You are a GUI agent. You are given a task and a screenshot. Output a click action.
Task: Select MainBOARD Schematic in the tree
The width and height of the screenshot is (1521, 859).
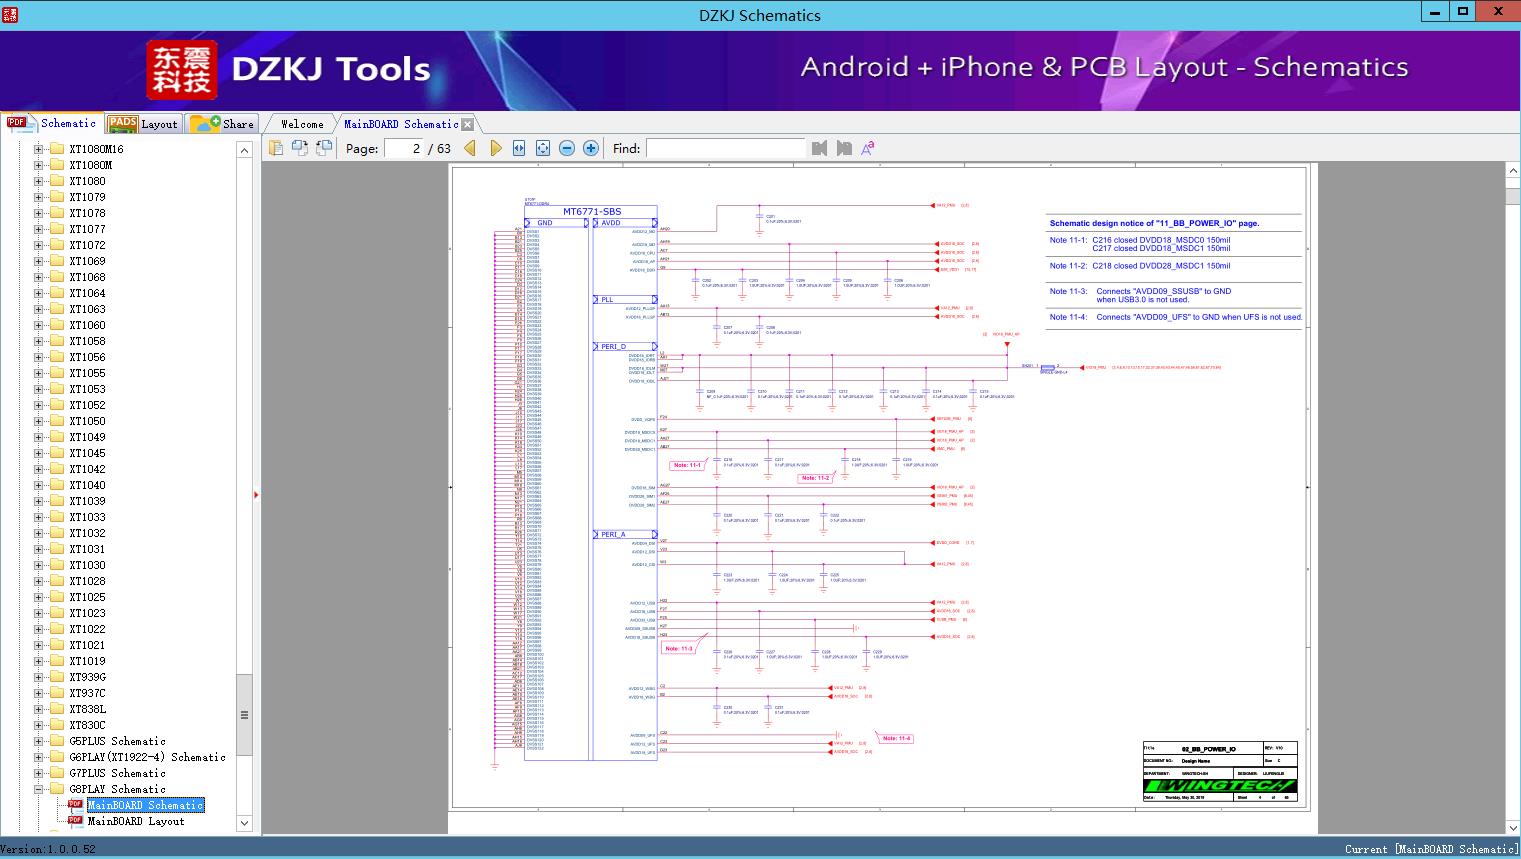point(145,805)
